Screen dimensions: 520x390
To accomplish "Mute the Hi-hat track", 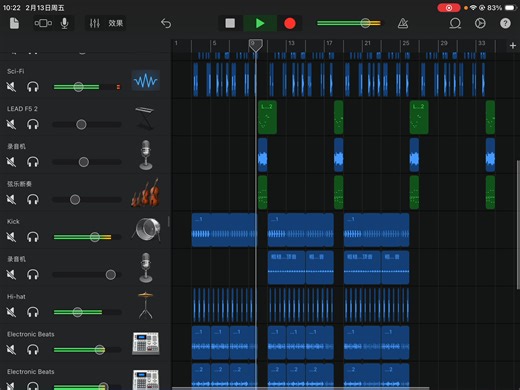I will tap(11, 312).
